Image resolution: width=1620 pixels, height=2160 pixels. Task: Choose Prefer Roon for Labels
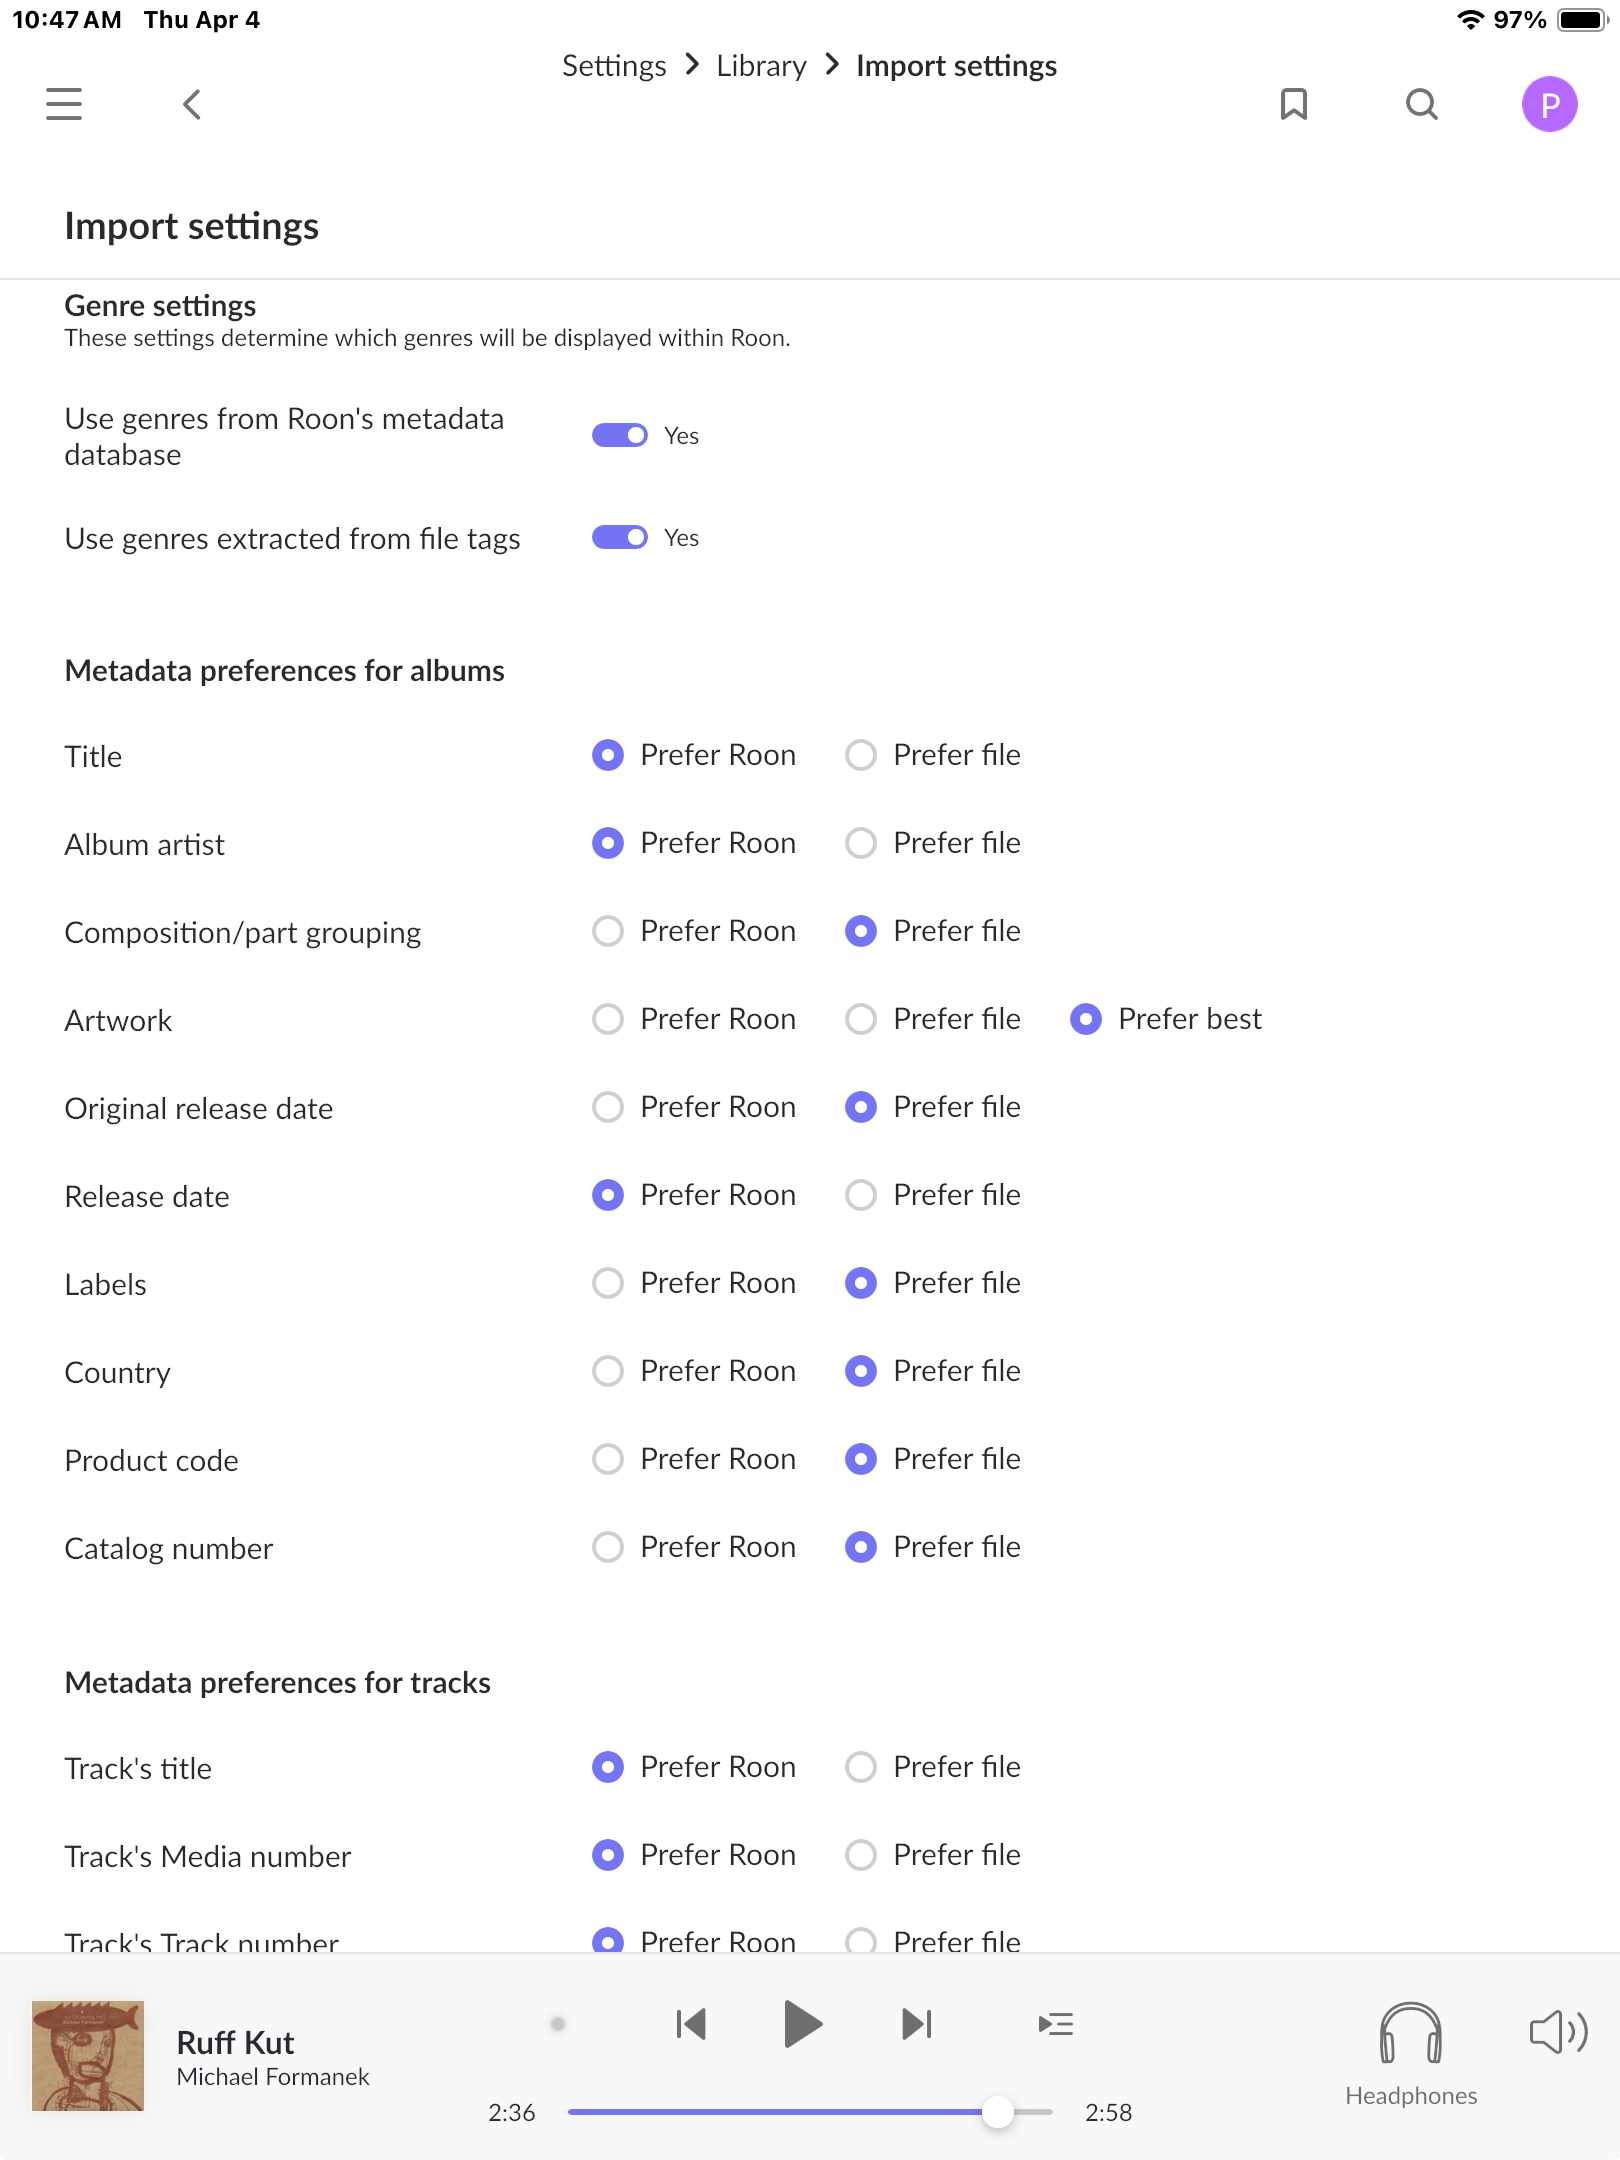694,1283
